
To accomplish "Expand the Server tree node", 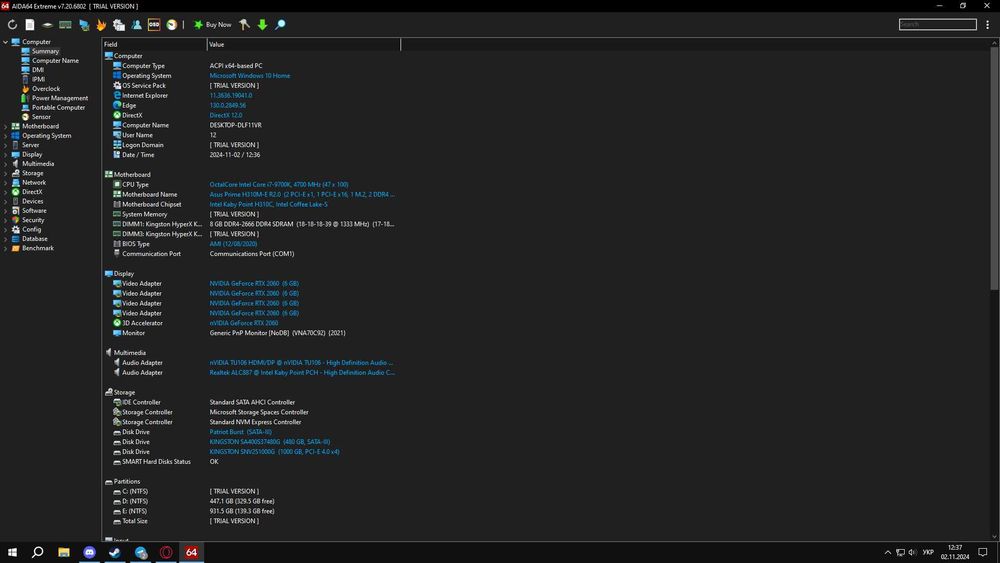I will coord(5,145).
